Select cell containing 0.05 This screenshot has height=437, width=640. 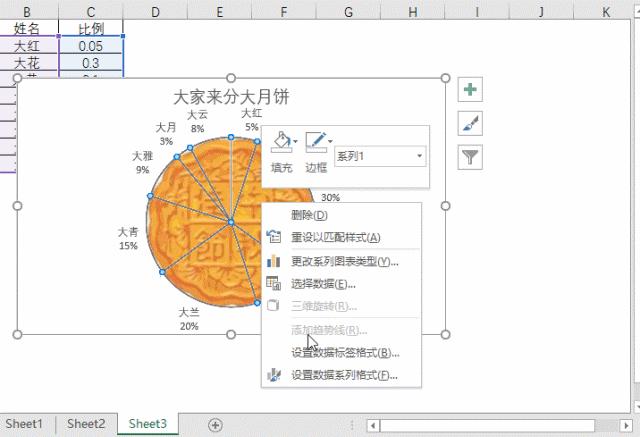pos(91,46)
